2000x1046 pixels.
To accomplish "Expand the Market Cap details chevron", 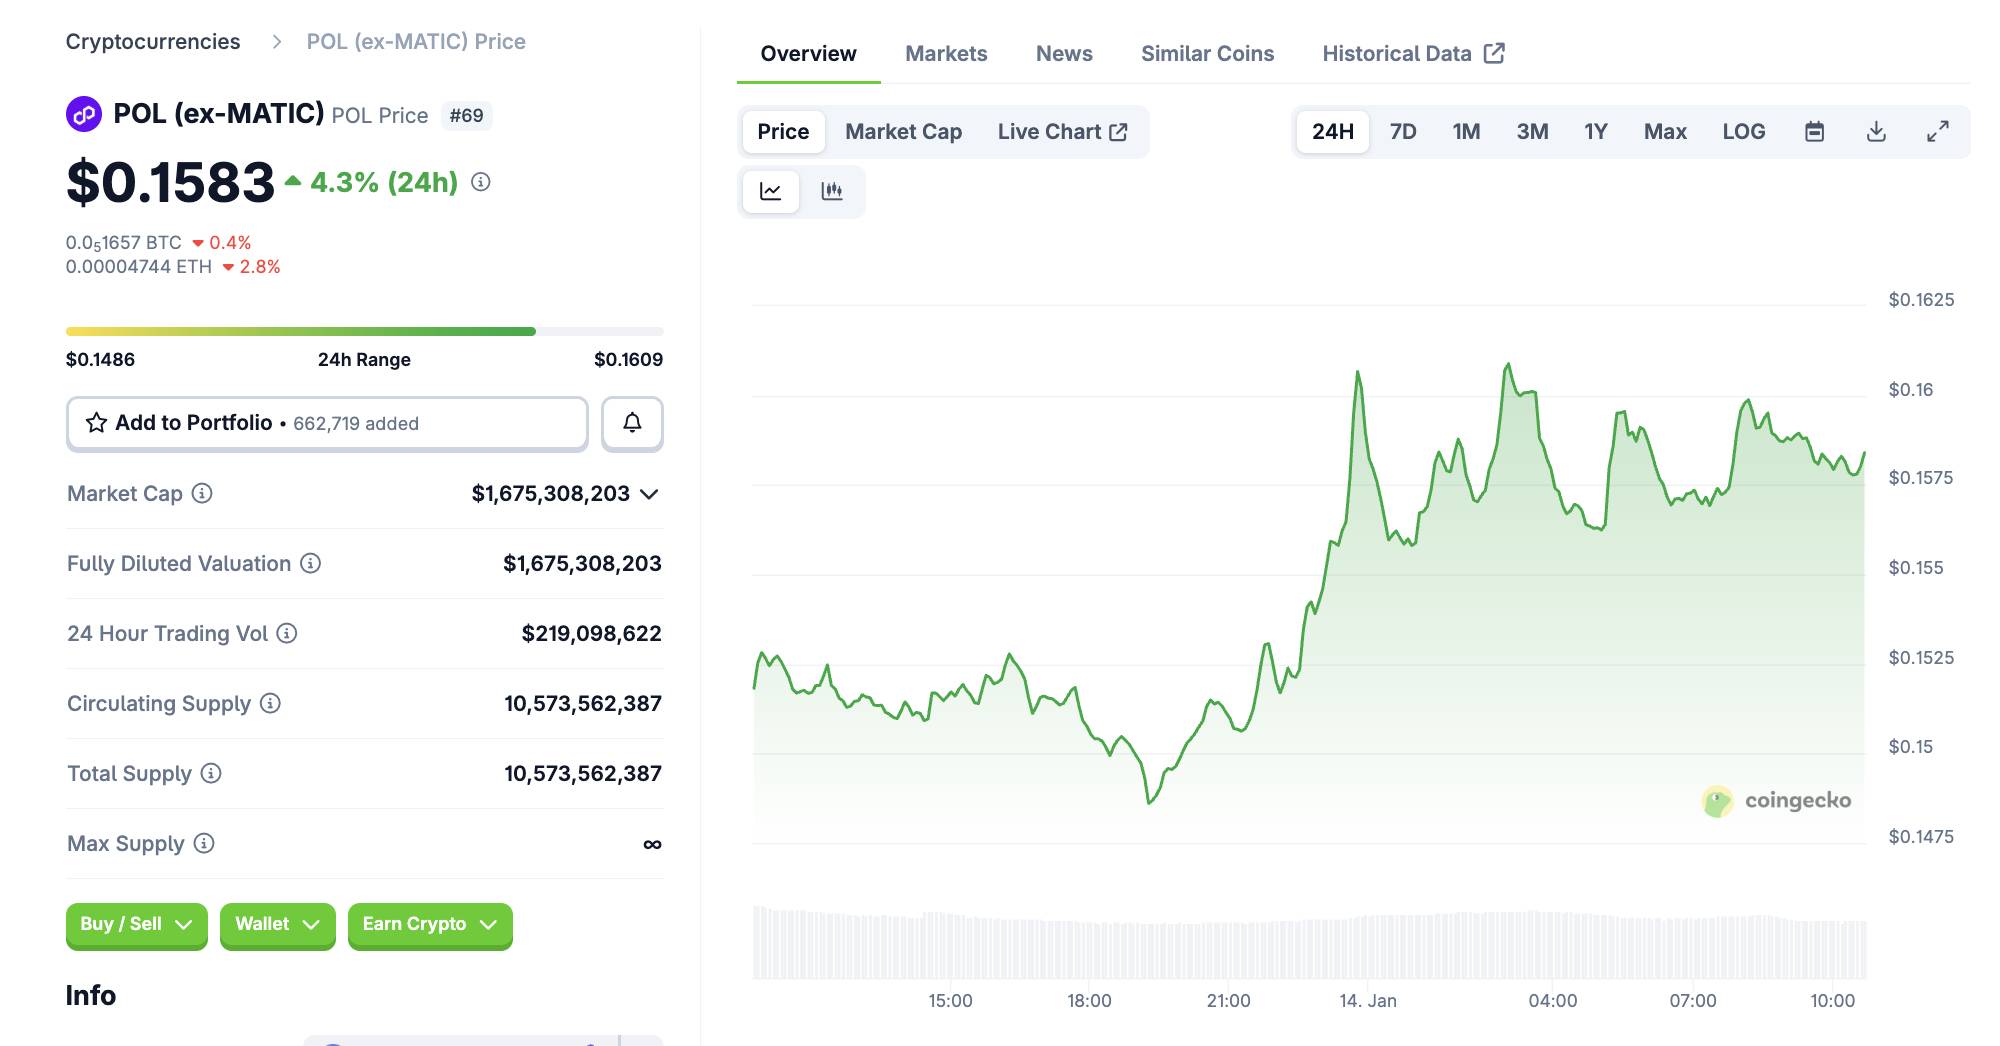I will (x=650, y=493).
